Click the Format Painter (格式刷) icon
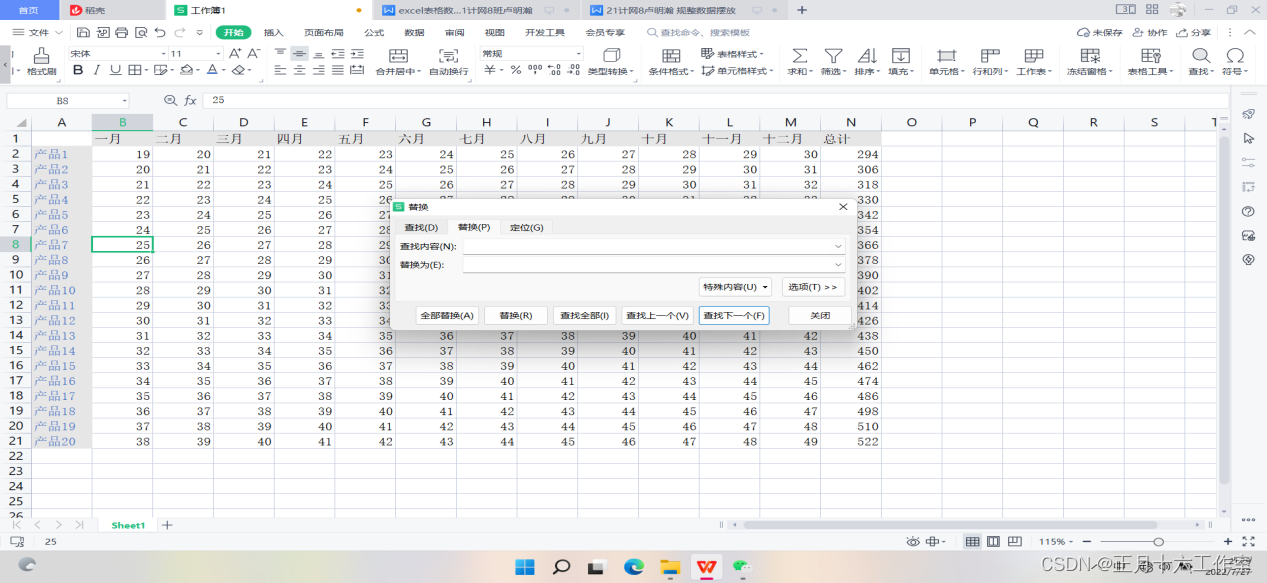This screenshot has width=1267, height=583. (41, 55)
